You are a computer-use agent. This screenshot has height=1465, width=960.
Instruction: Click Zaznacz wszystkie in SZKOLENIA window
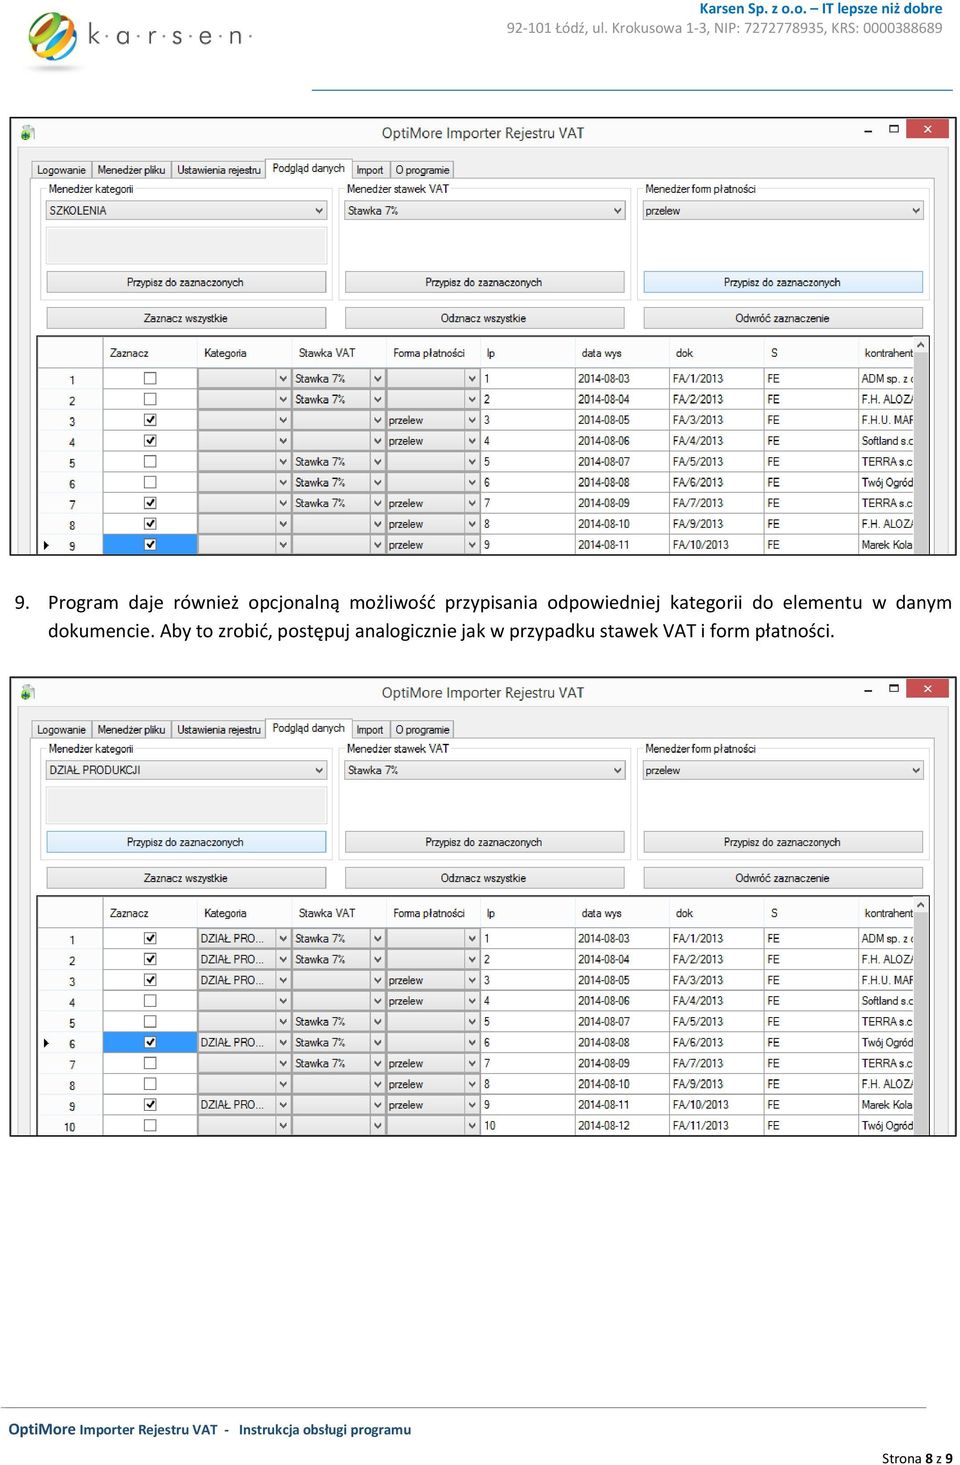[x=186, y=318]
